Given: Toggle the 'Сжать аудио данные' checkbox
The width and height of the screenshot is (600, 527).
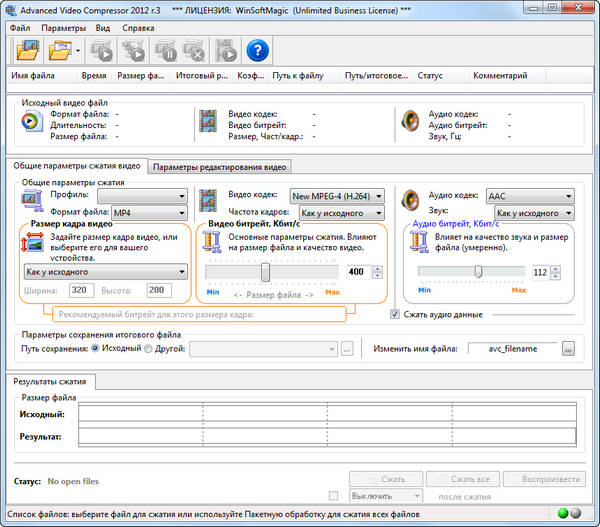Looking at the screenshot, I should click(396, 314).
